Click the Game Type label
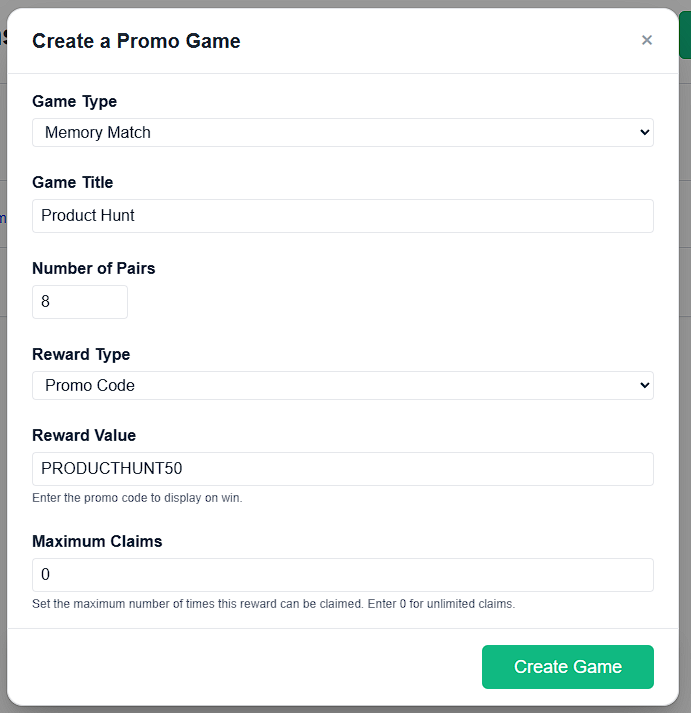This screenshot has height=713, width=691. tap(75, 101)
